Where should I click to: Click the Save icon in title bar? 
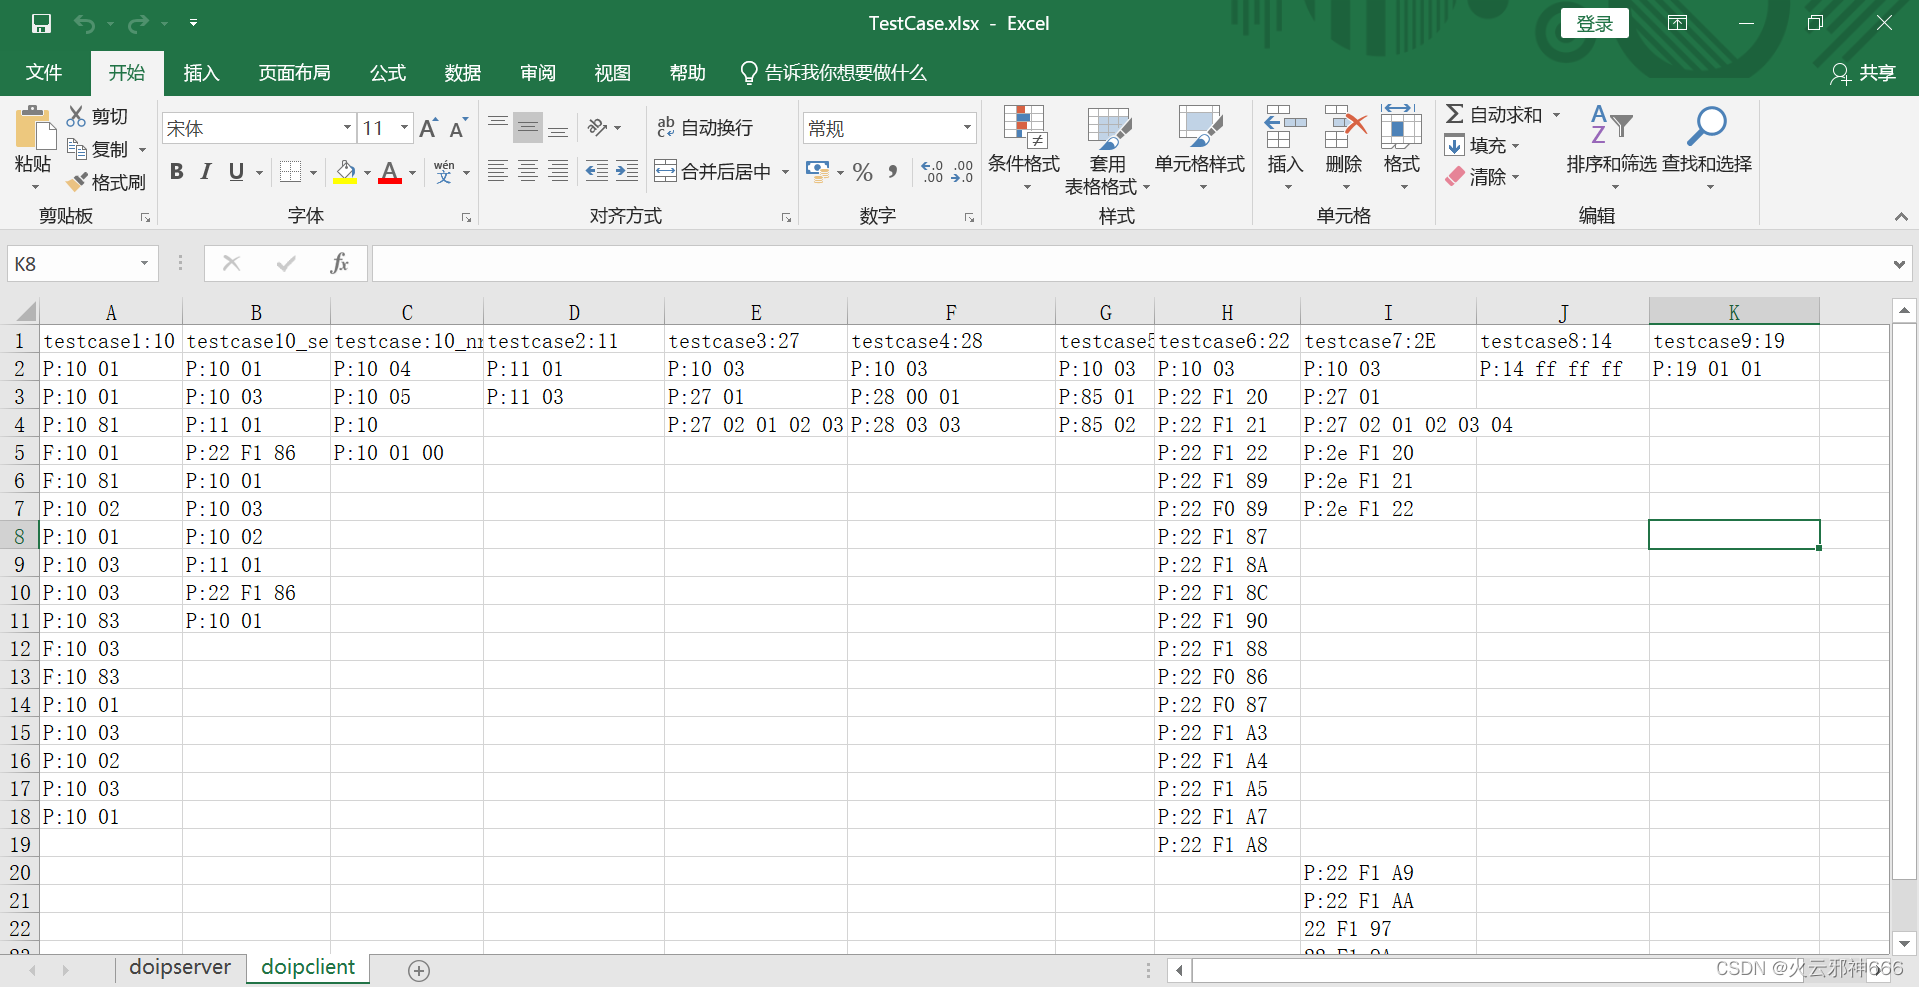point(41,23)
